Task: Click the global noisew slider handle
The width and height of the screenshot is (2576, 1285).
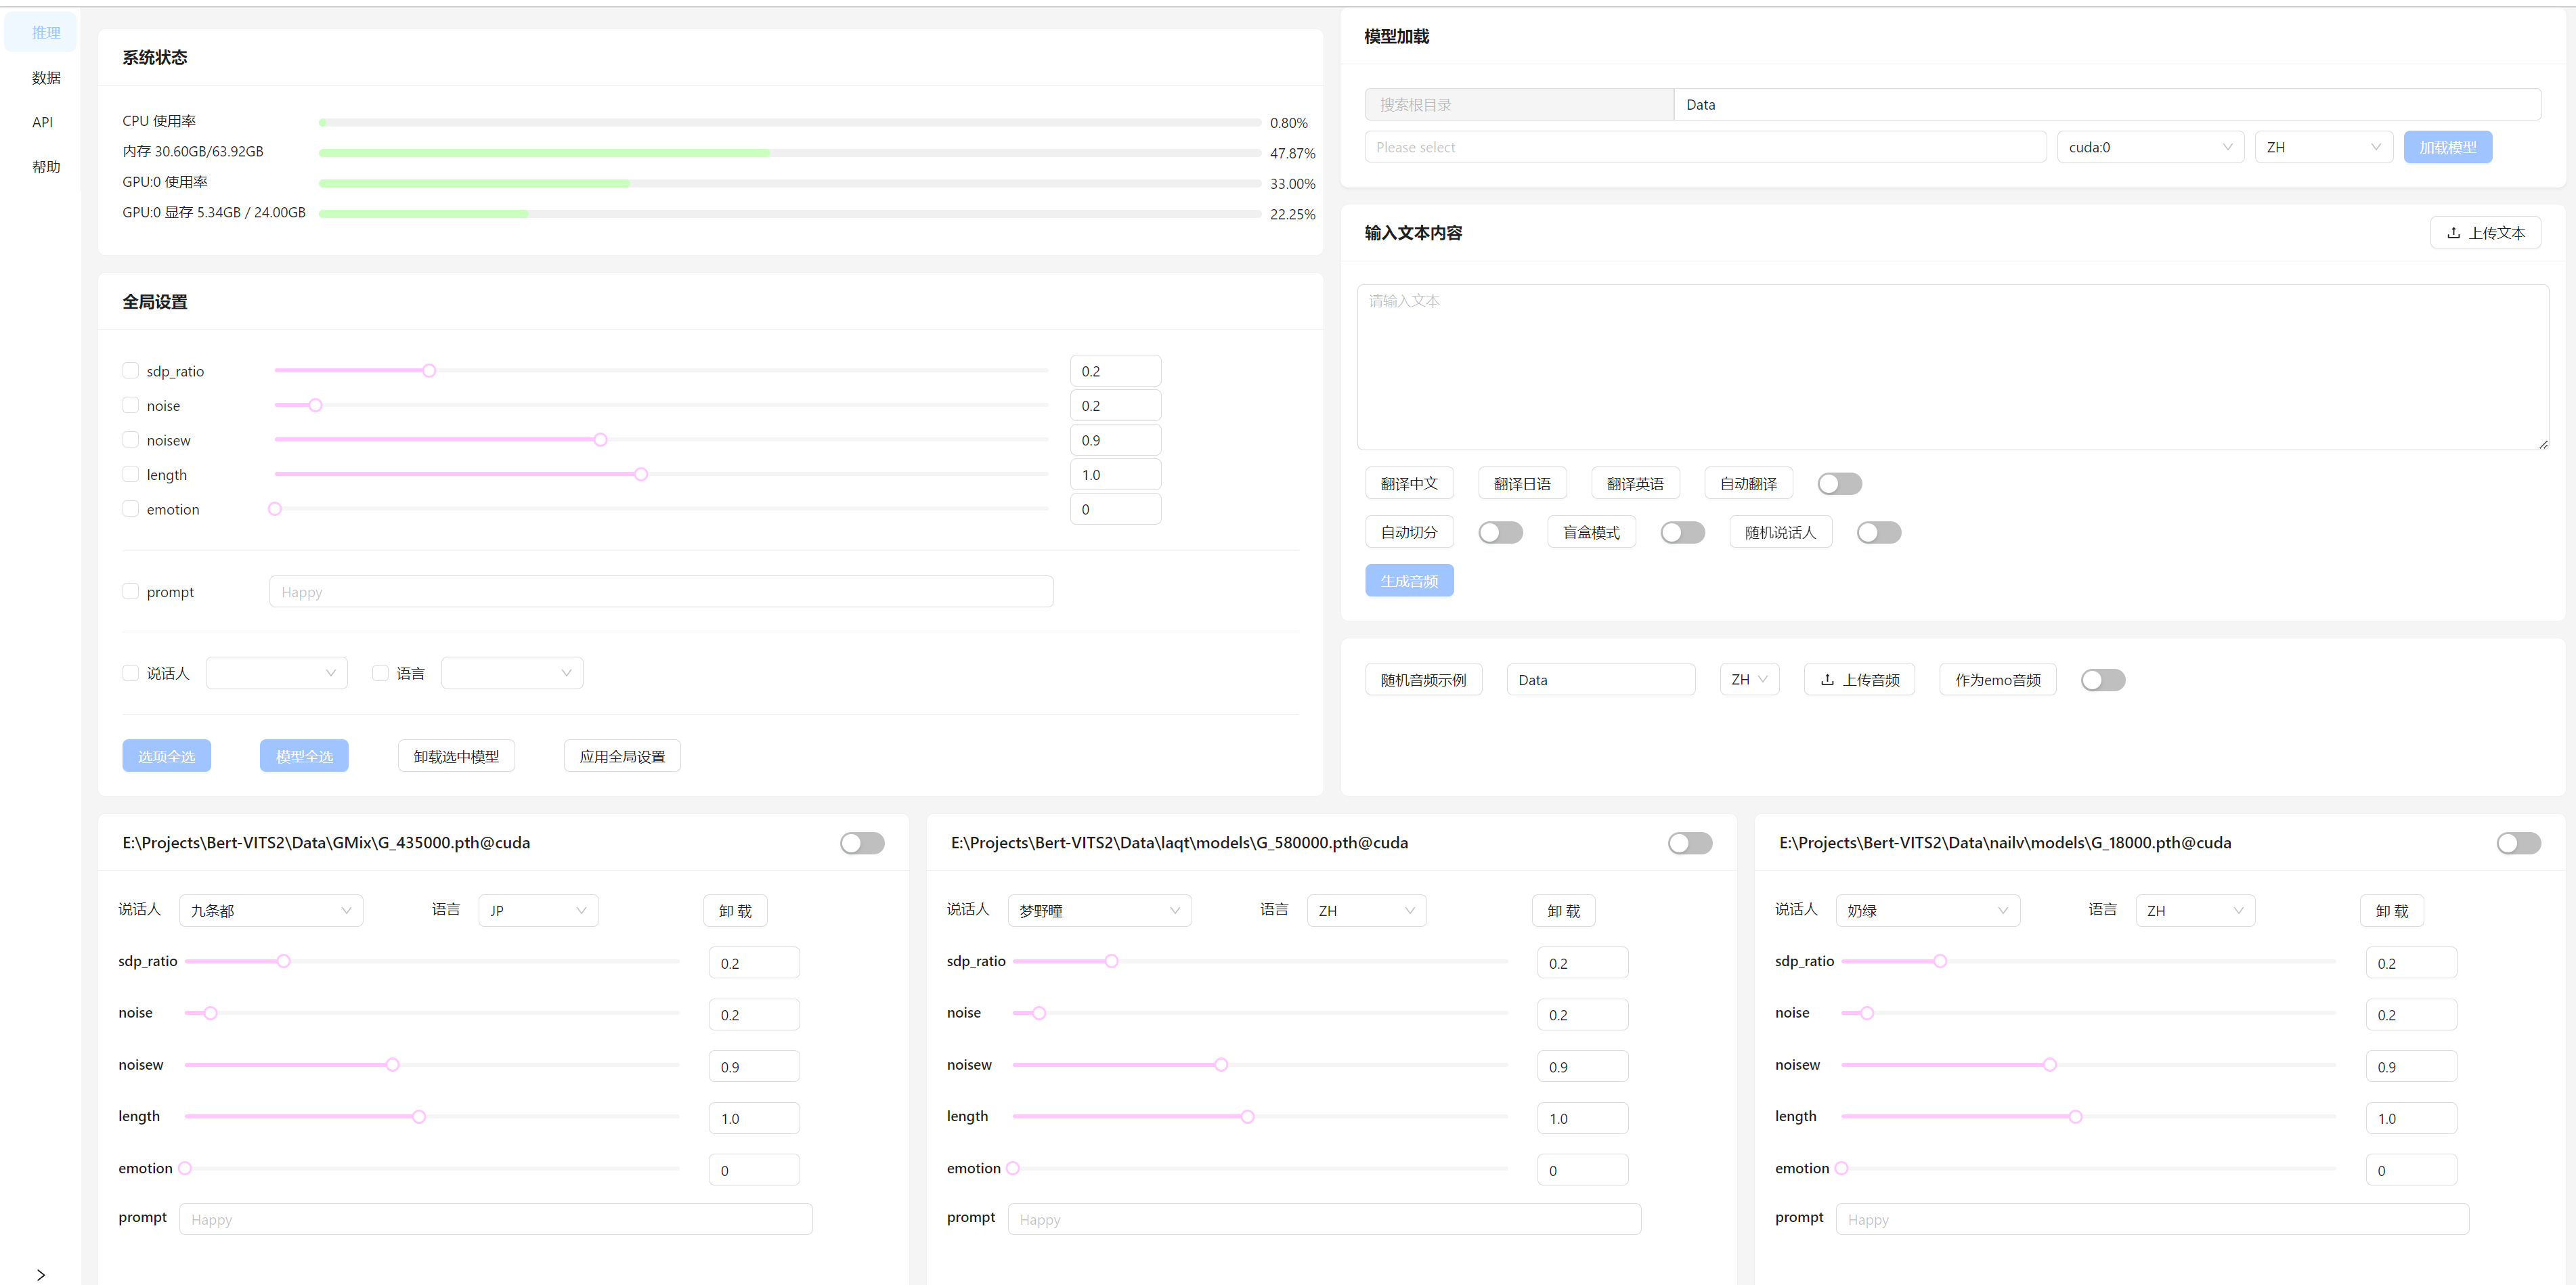Action: [x=600, y=440]
